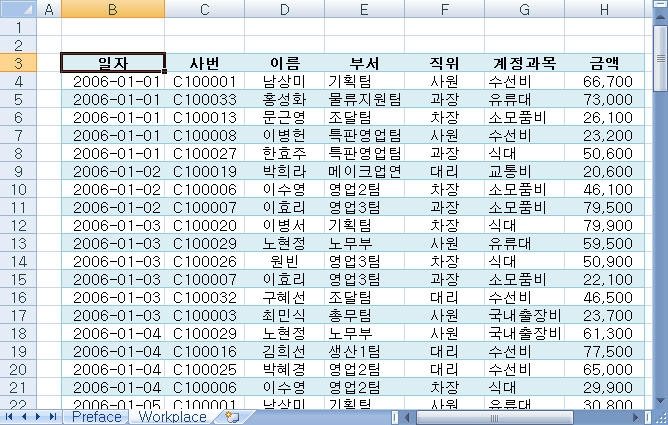Click the 부서 header cell
The height and width of the screenshot is (425, 668).
pos(364,63)
